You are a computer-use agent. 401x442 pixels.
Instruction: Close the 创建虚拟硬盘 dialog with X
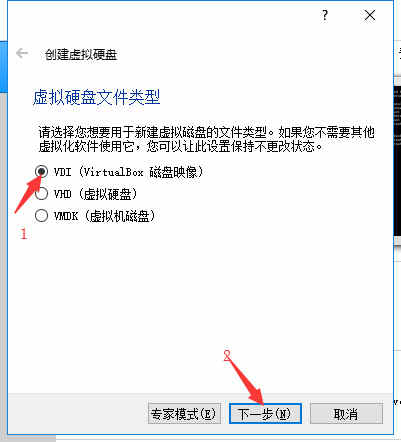pos(370,15)
